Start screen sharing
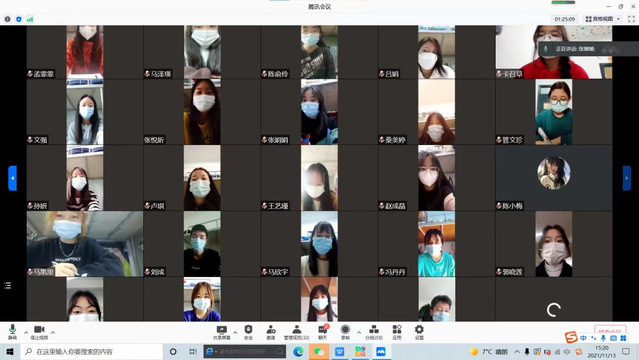 222,332
